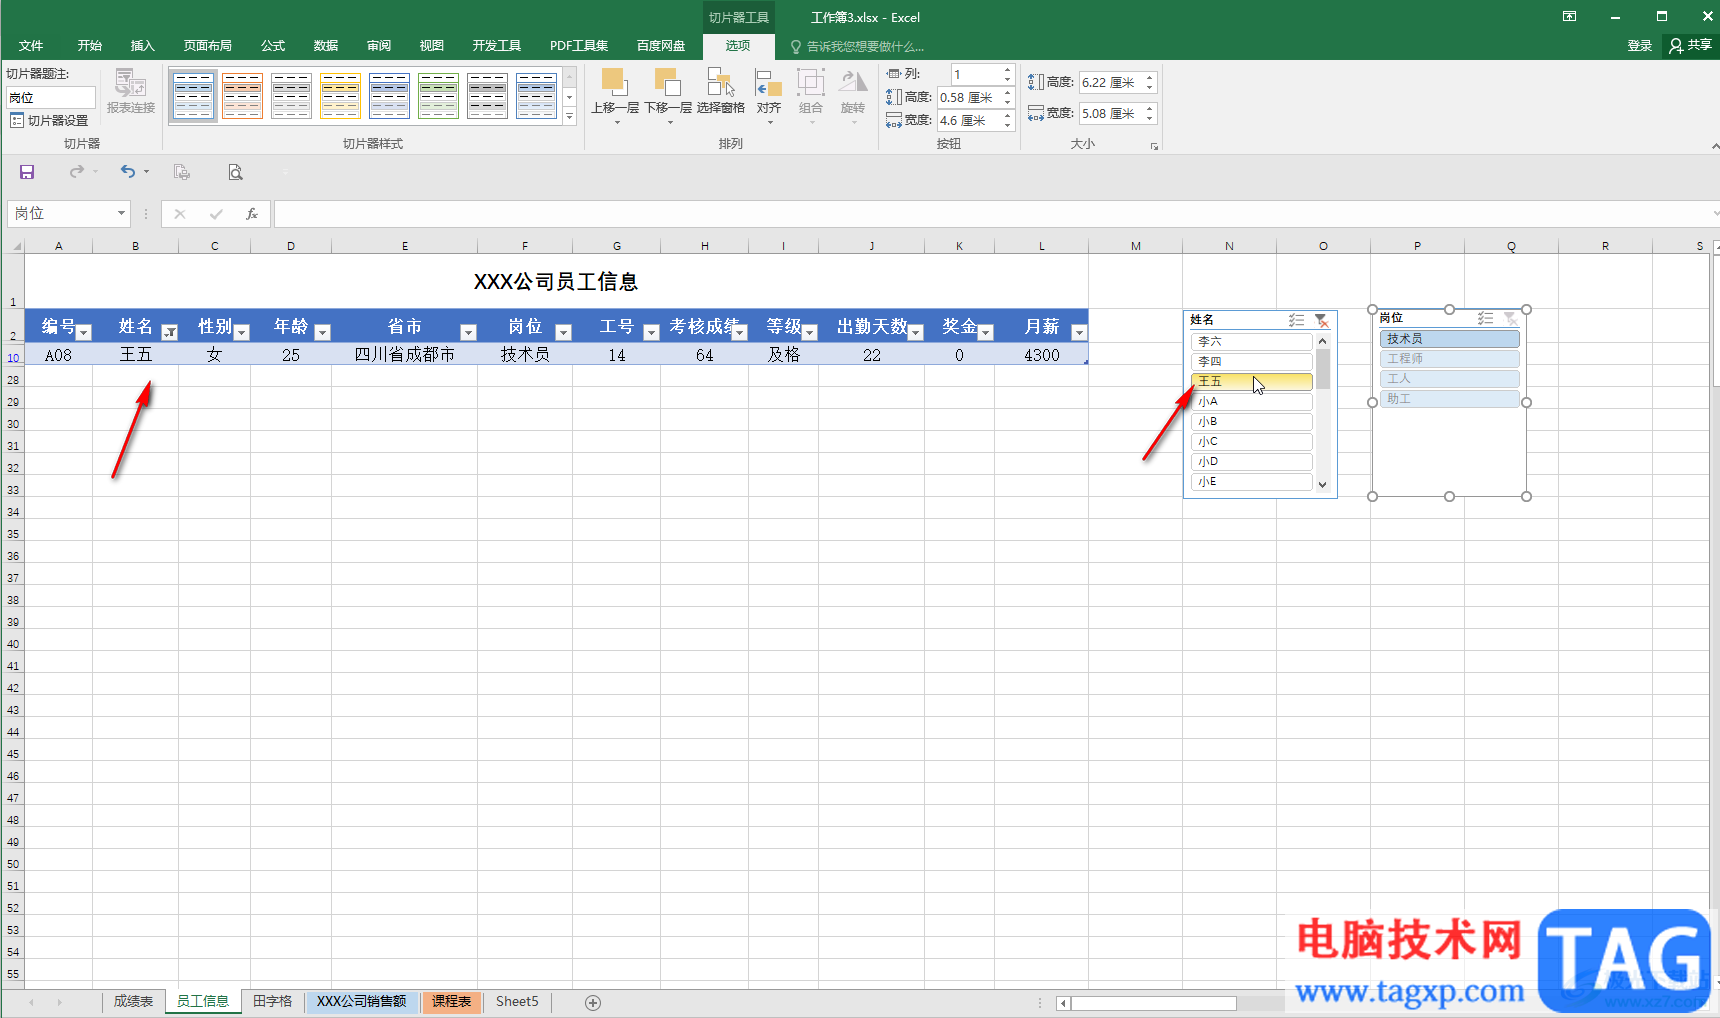Switch to 插入 ribbon tab
The image size is (1720, 1018).
coord(143,46)
